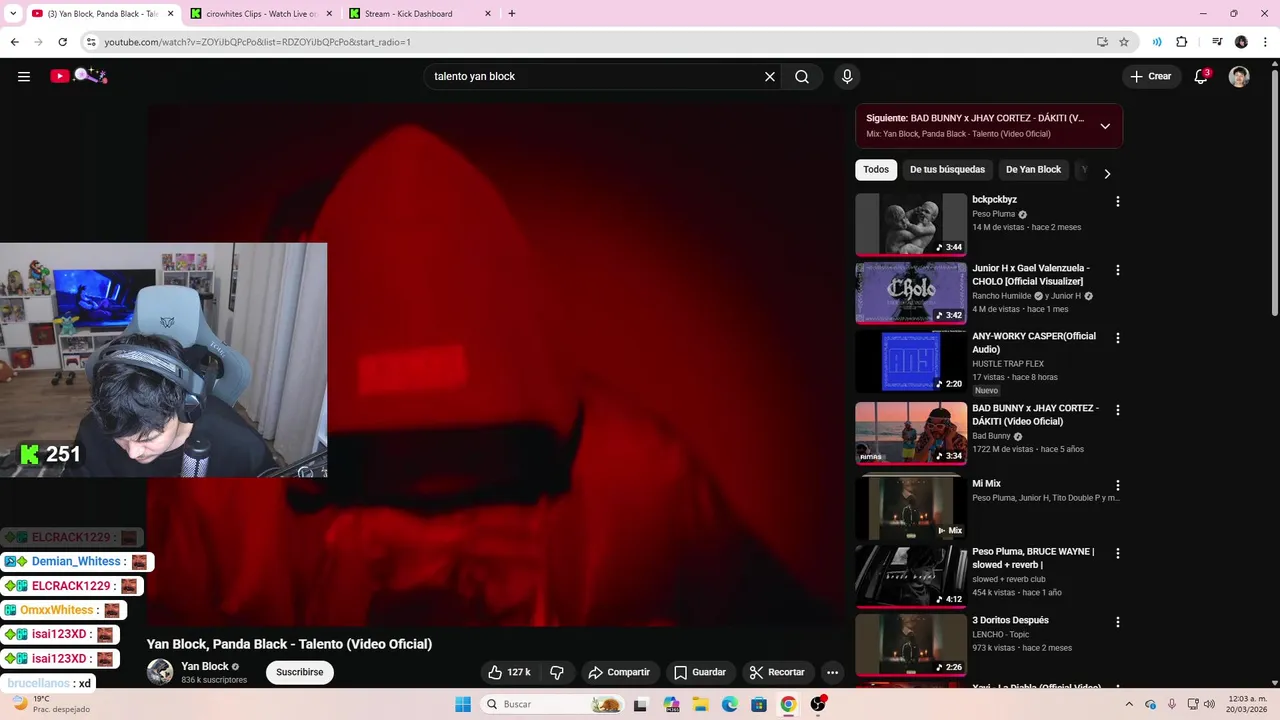
Task: Open options menu for ANY-WORKY CASPER
Action: tap(1118, 338)
